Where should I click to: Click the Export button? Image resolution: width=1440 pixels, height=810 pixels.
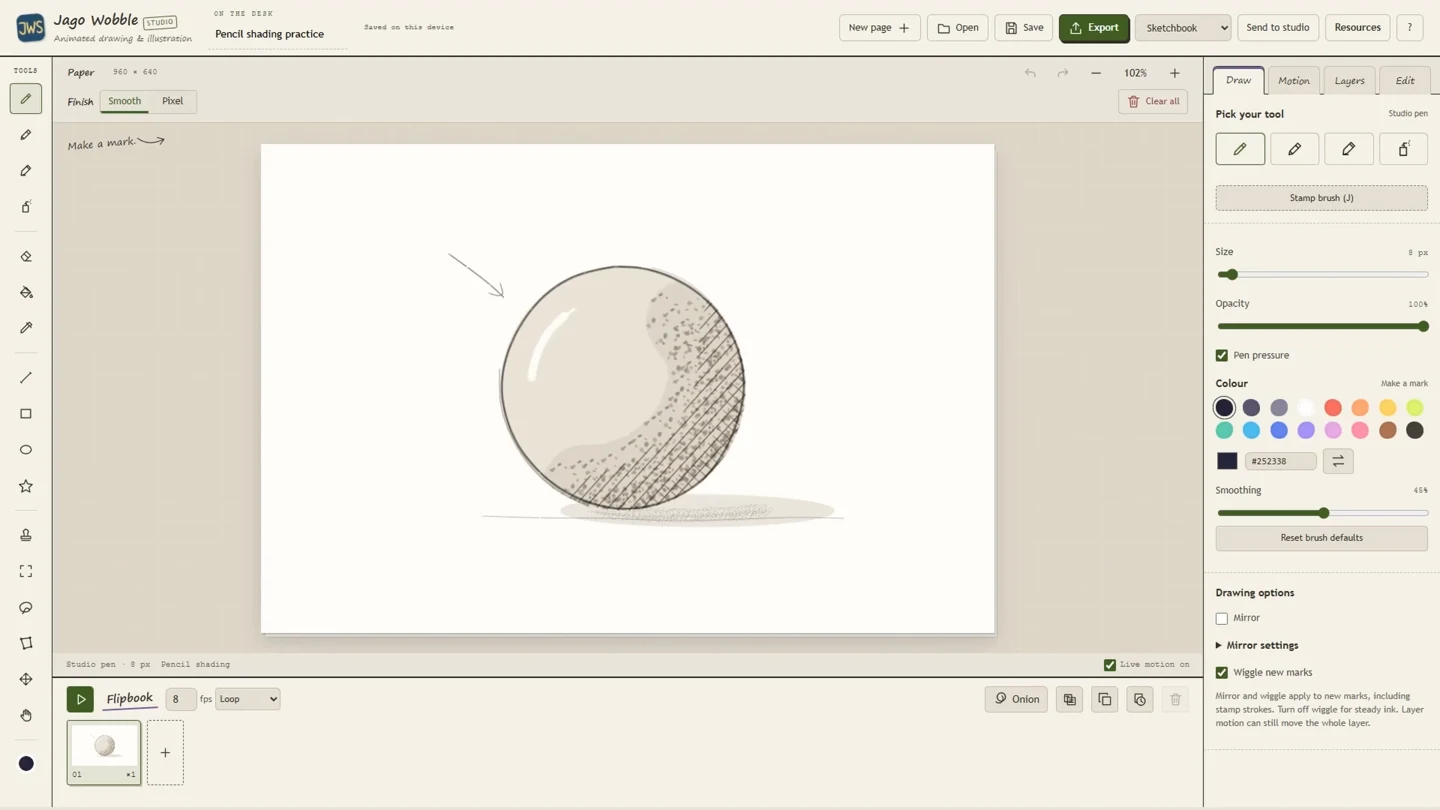(x=1094, y=28)
